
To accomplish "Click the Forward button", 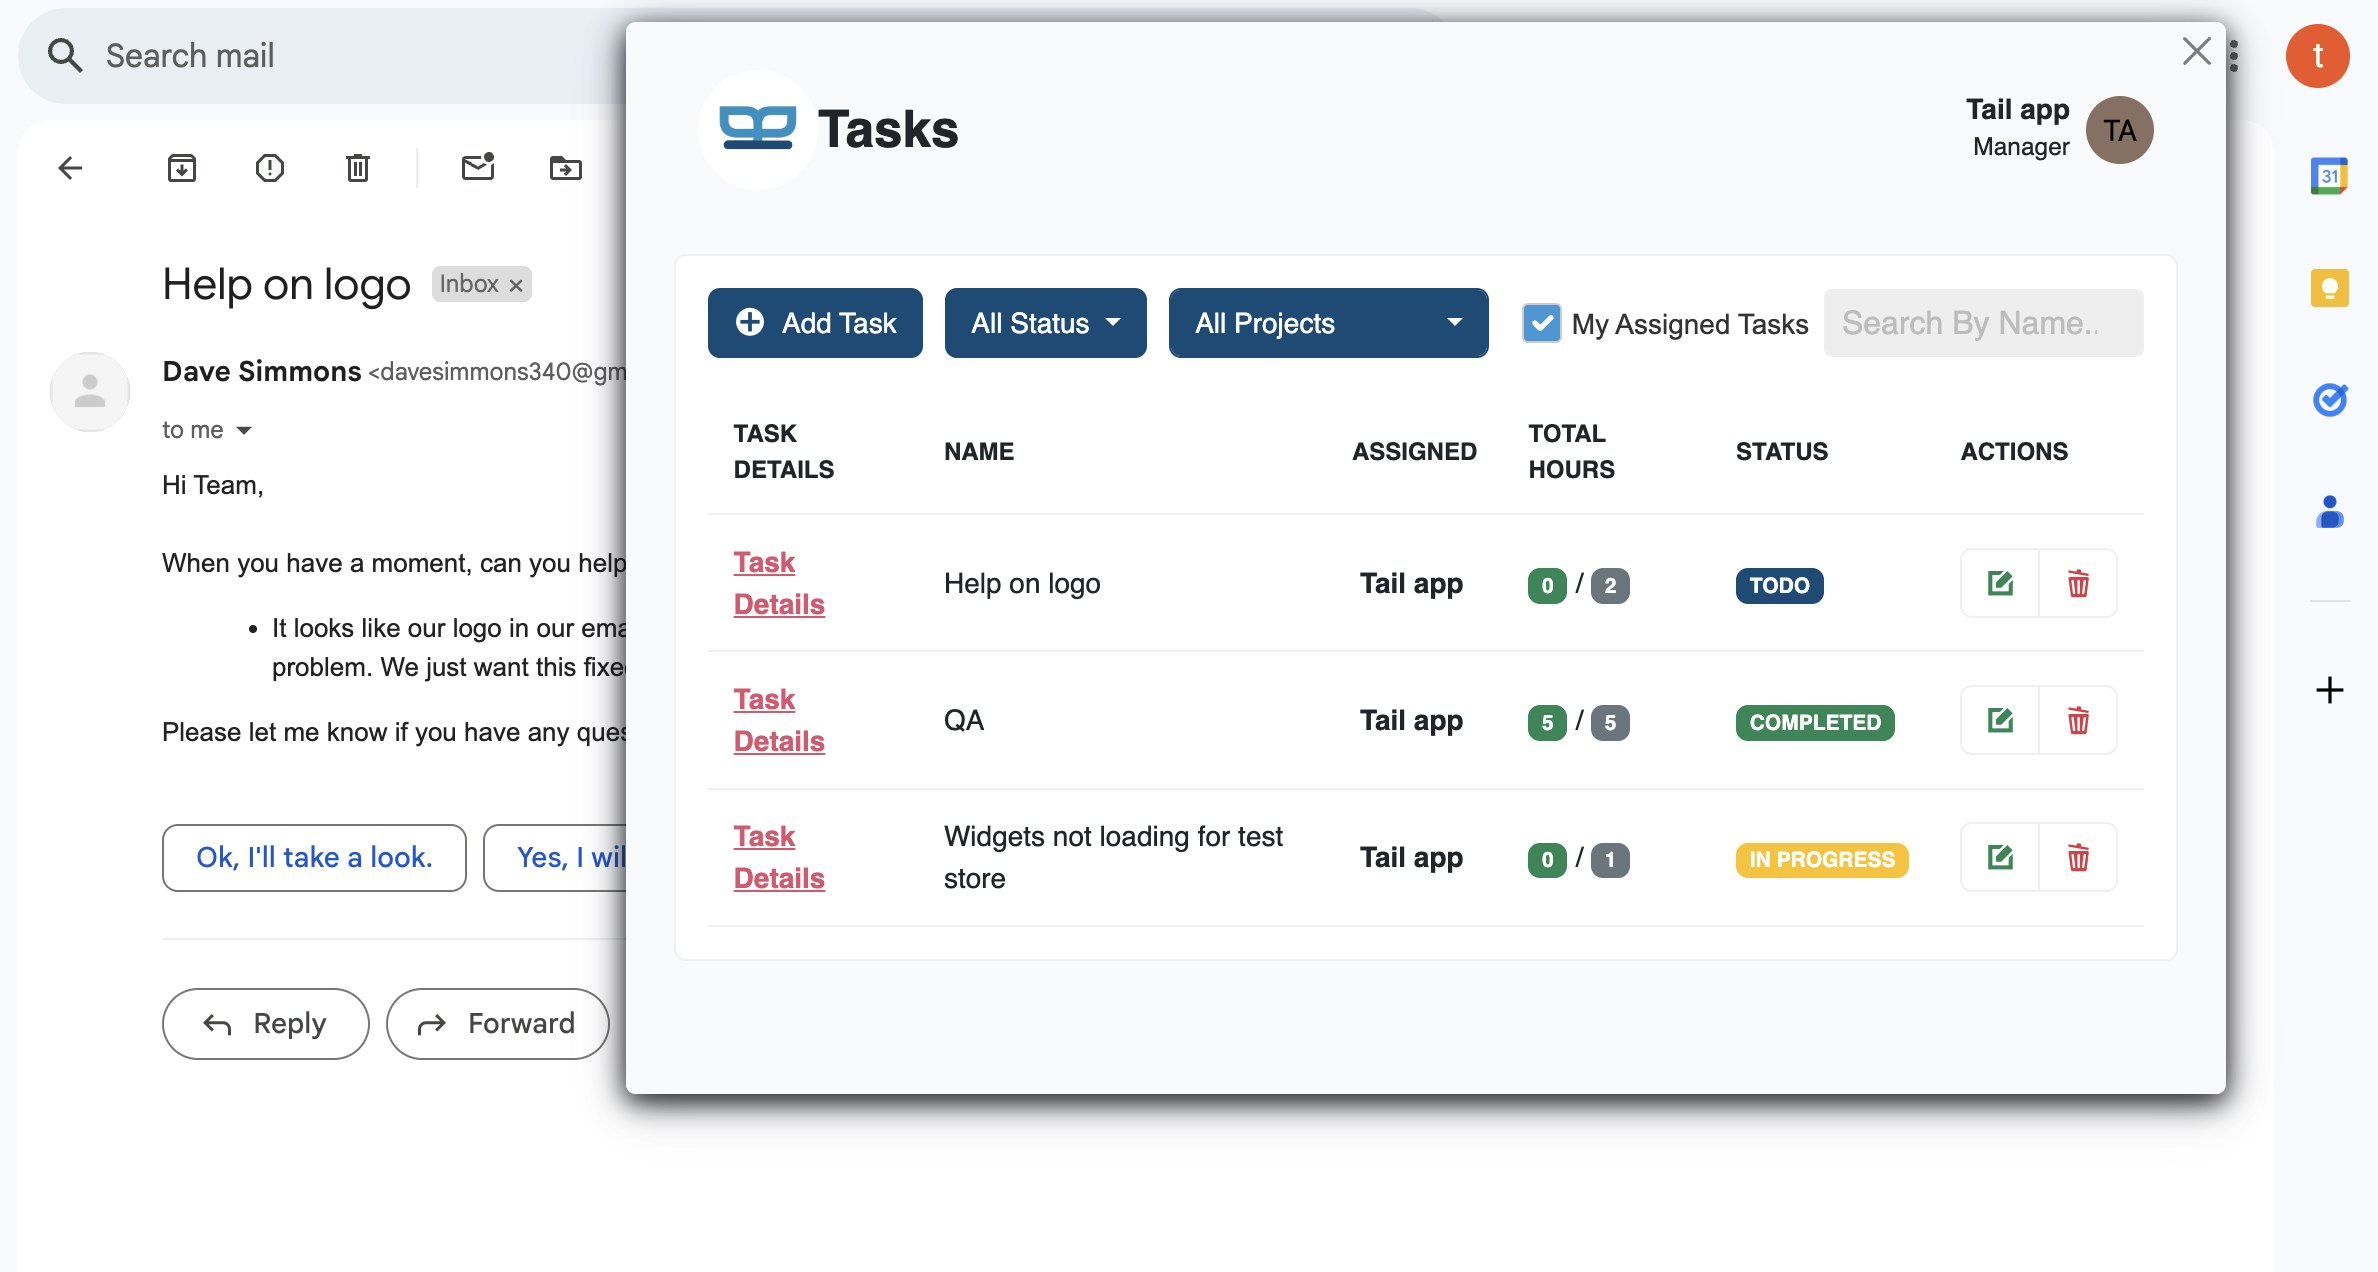I will pos(498,1023).
